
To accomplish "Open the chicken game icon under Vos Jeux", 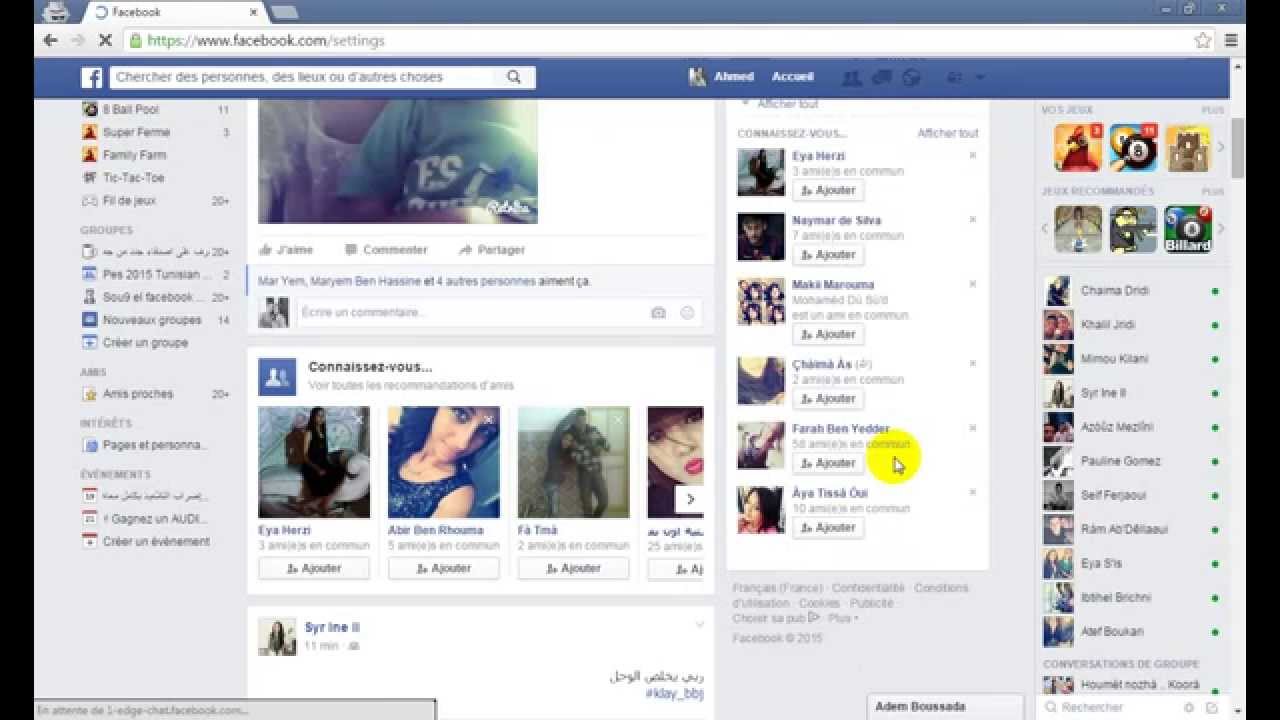I will (x=1078, y=148).
